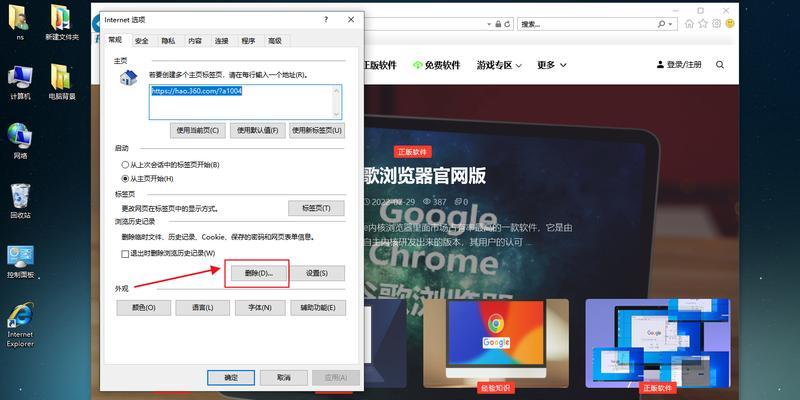Confirm with the 确定 button
The height and width of the screenshot is (400, 800).
coord(231,378)
